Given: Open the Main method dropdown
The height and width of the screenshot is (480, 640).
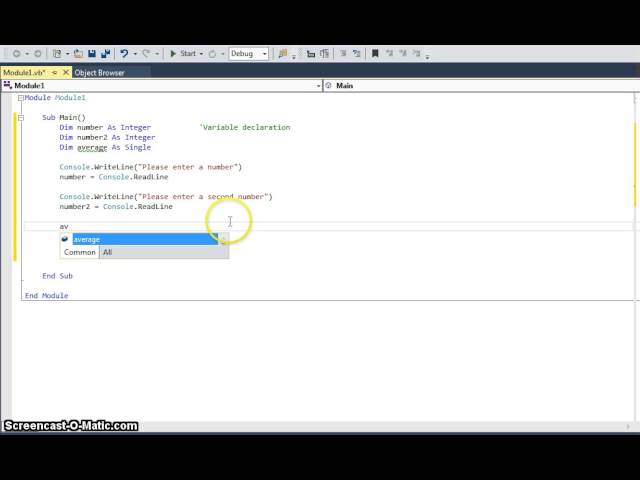Looking at the screenshot, I should (x=482, y=85).
